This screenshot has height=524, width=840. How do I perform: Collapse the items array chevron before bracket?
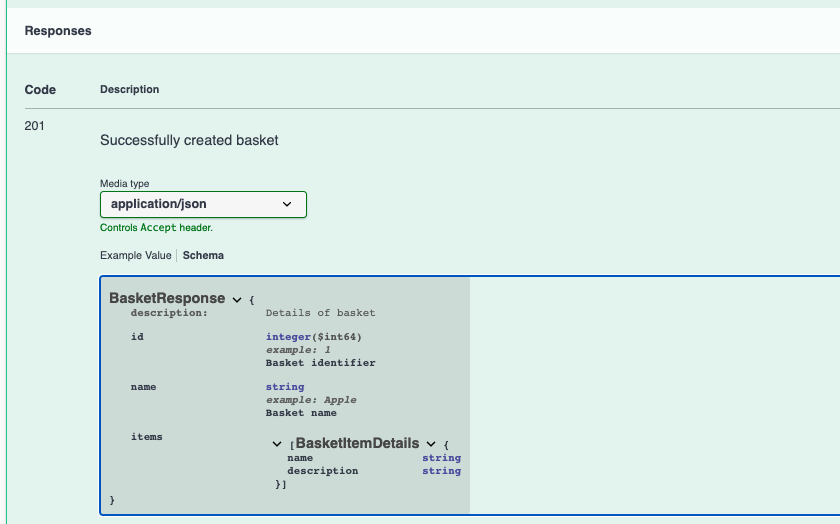tap(276, 444)
